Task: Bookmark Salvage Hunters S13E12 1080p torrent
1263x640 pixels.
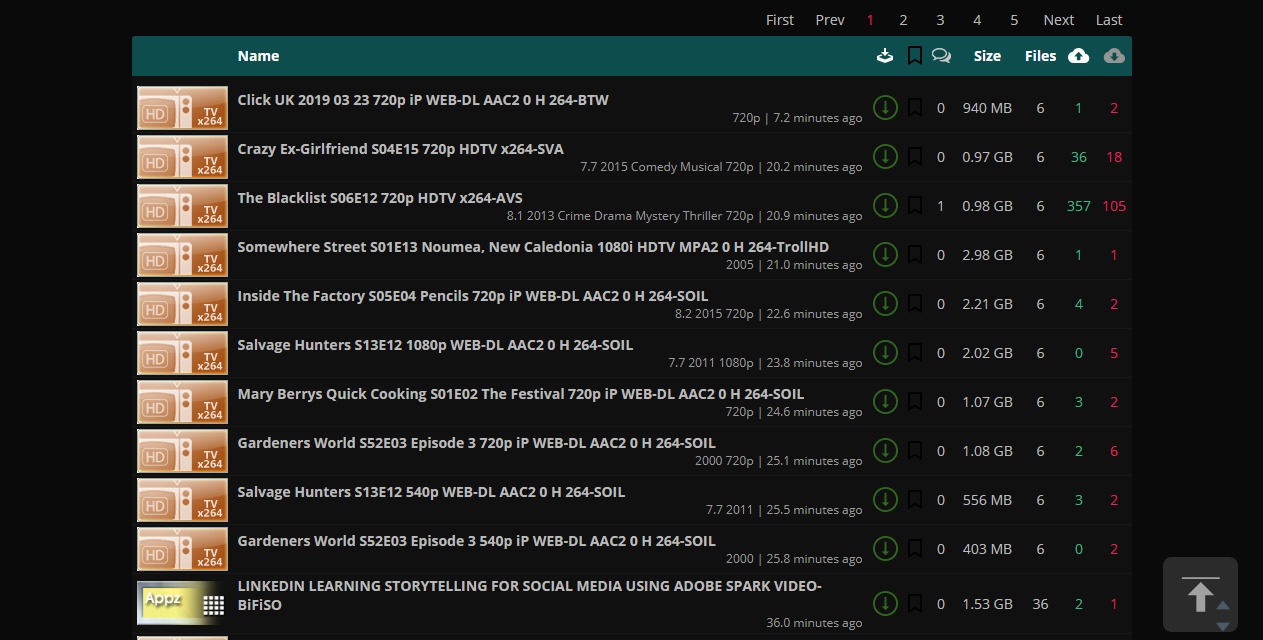Action: click(914, 352)
